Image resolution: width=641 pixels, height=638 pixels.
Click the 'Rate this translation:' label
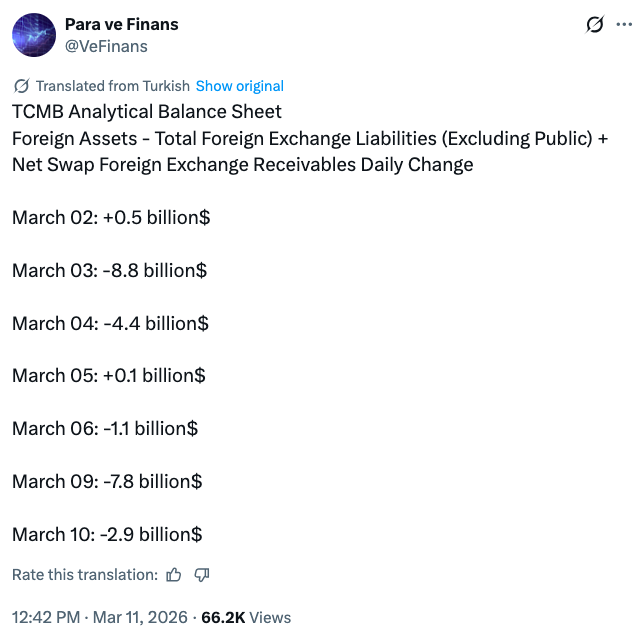[x=85, y=575]
